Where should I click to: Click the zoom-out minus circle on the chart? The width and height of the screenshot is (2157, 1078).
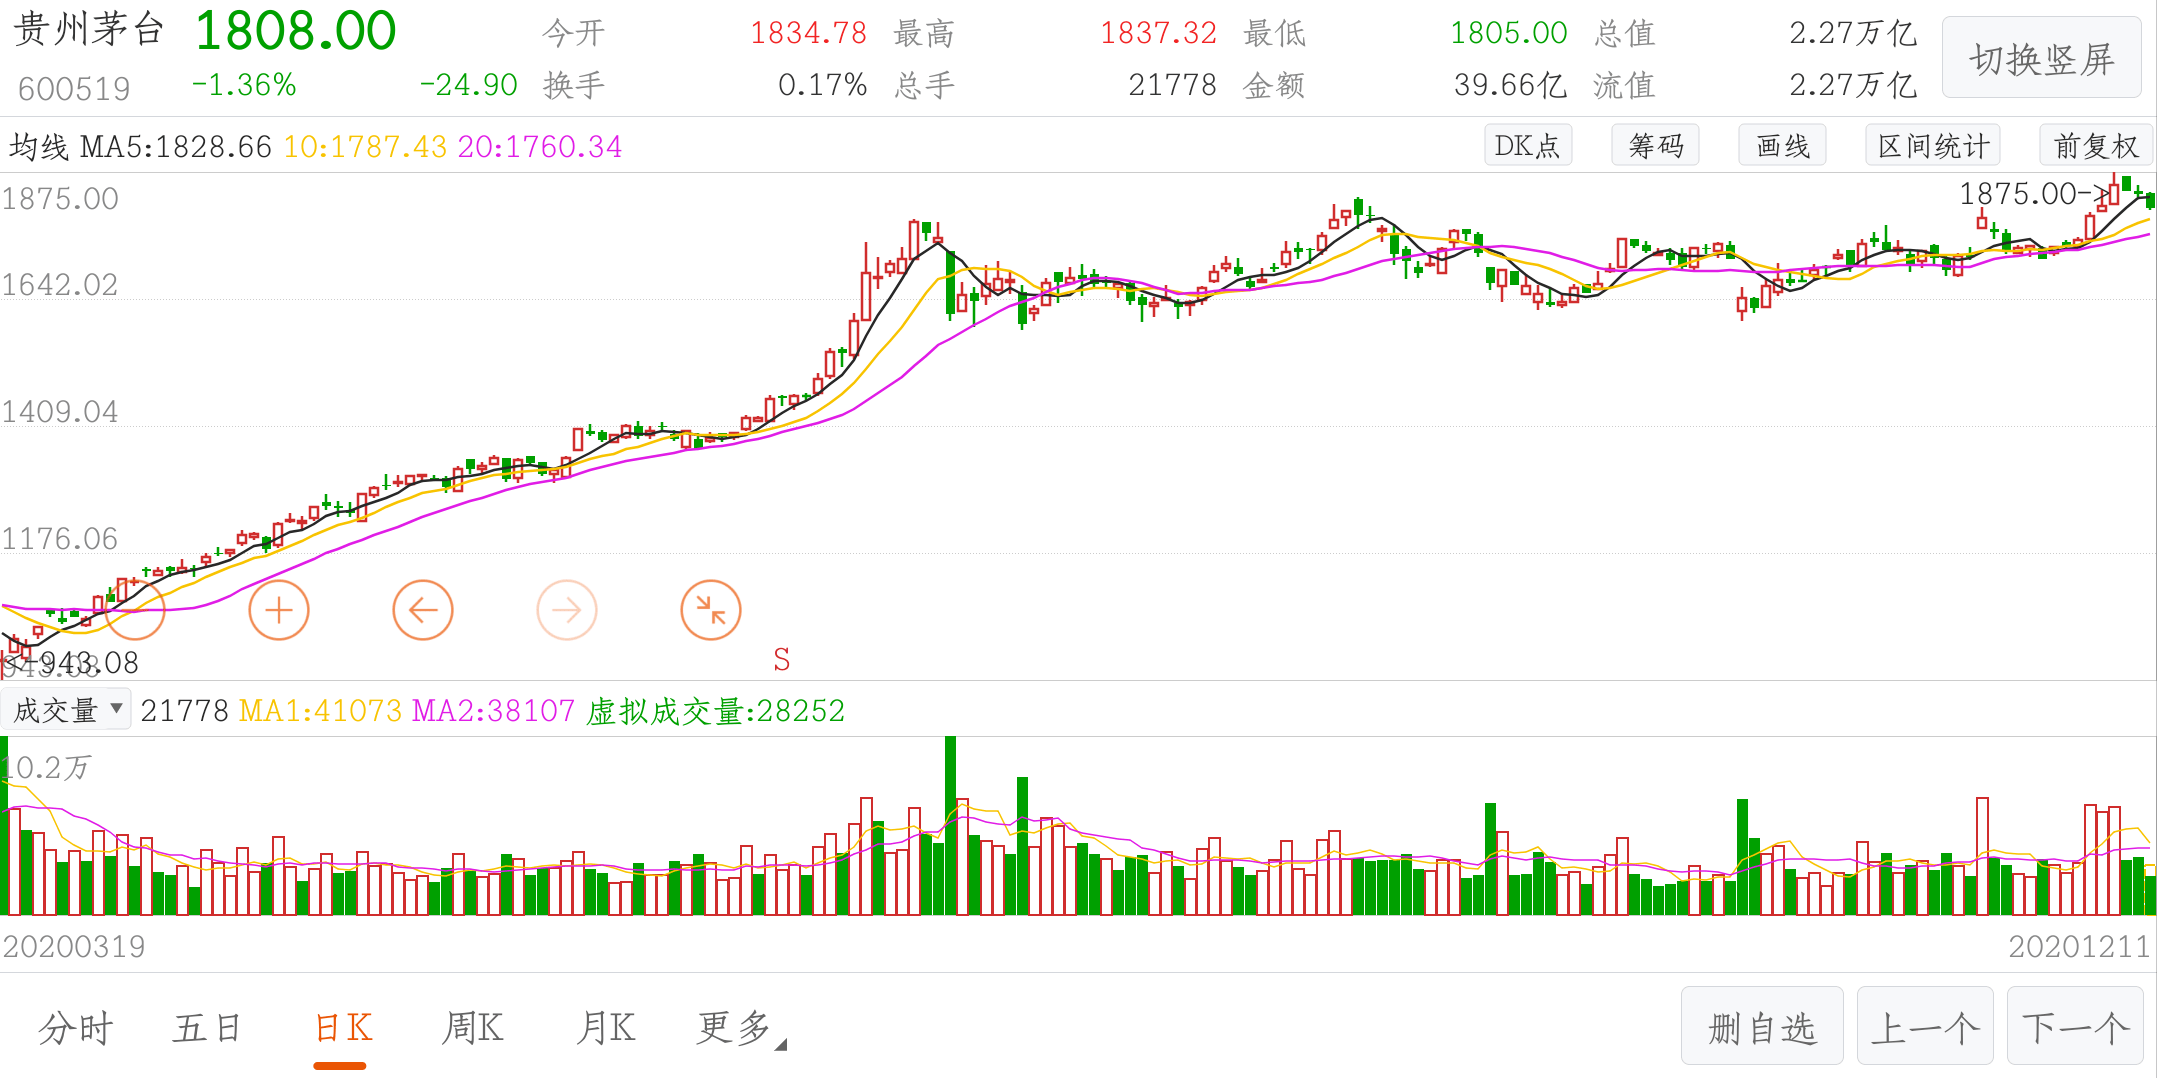[x=135, y=610]
